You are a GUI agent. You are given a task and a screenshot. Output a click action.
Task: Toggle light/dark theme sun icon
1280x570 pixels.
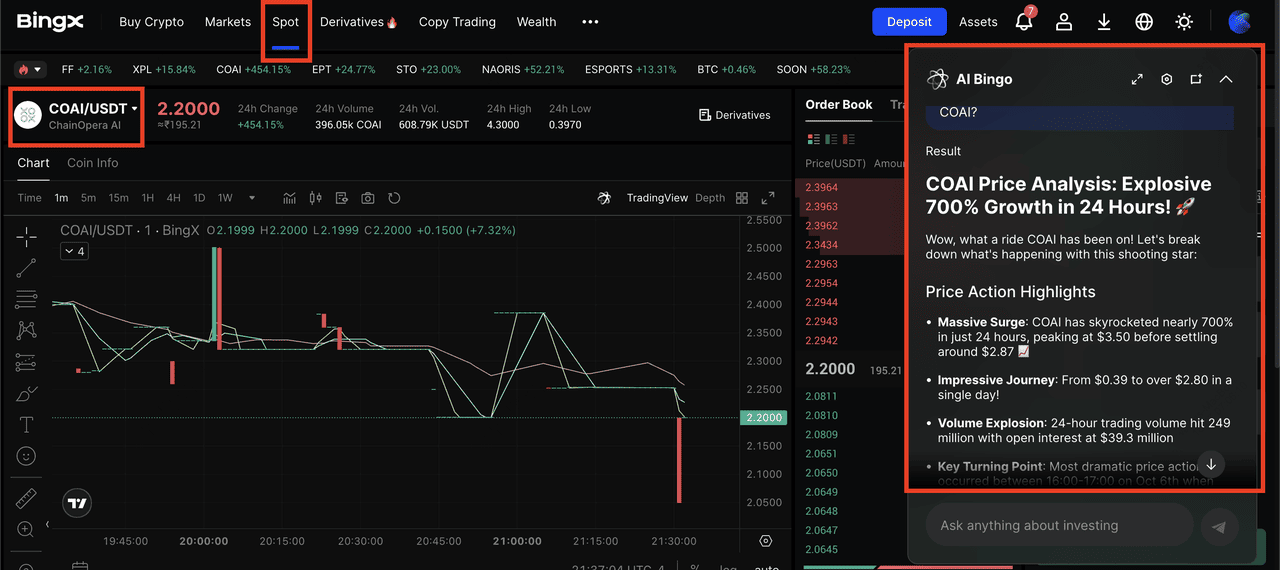coord(1184,22)
